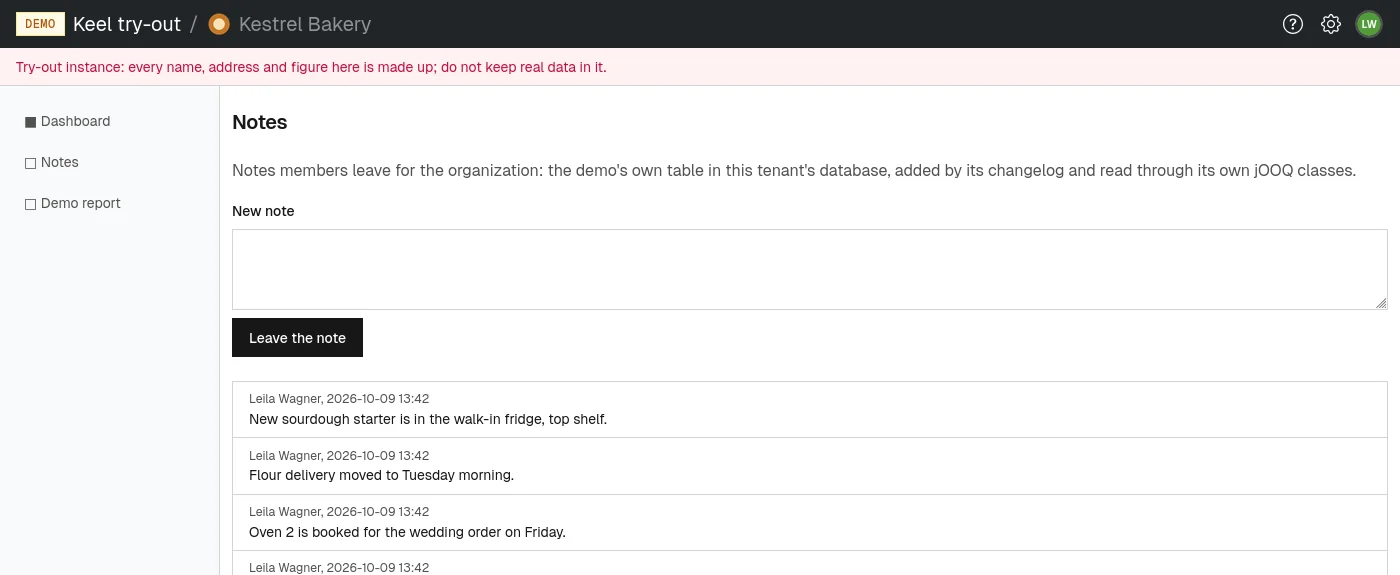Click the author line above the flour delivery note
The image size is (1400, 575).
tap(339, 455)
